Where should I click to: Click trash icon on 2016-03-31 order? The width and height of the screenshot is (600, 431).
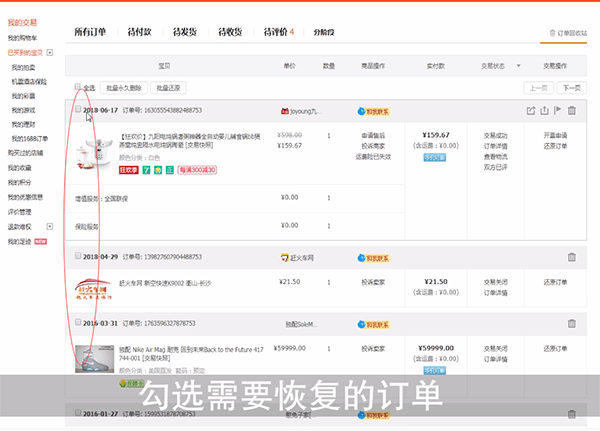click(572, 323)
